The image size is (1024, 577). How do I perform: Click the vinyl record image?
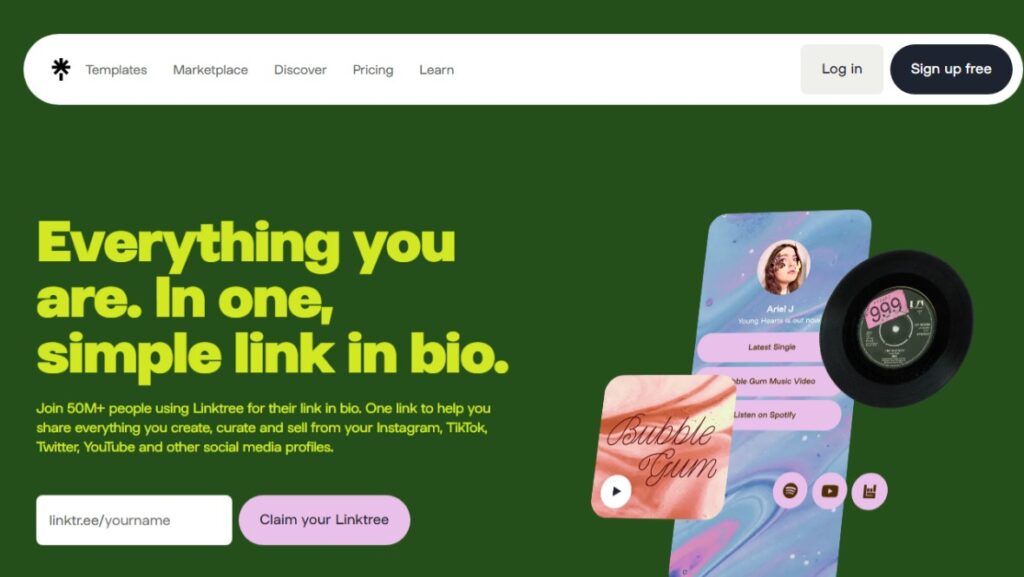(x=896, y=328)
